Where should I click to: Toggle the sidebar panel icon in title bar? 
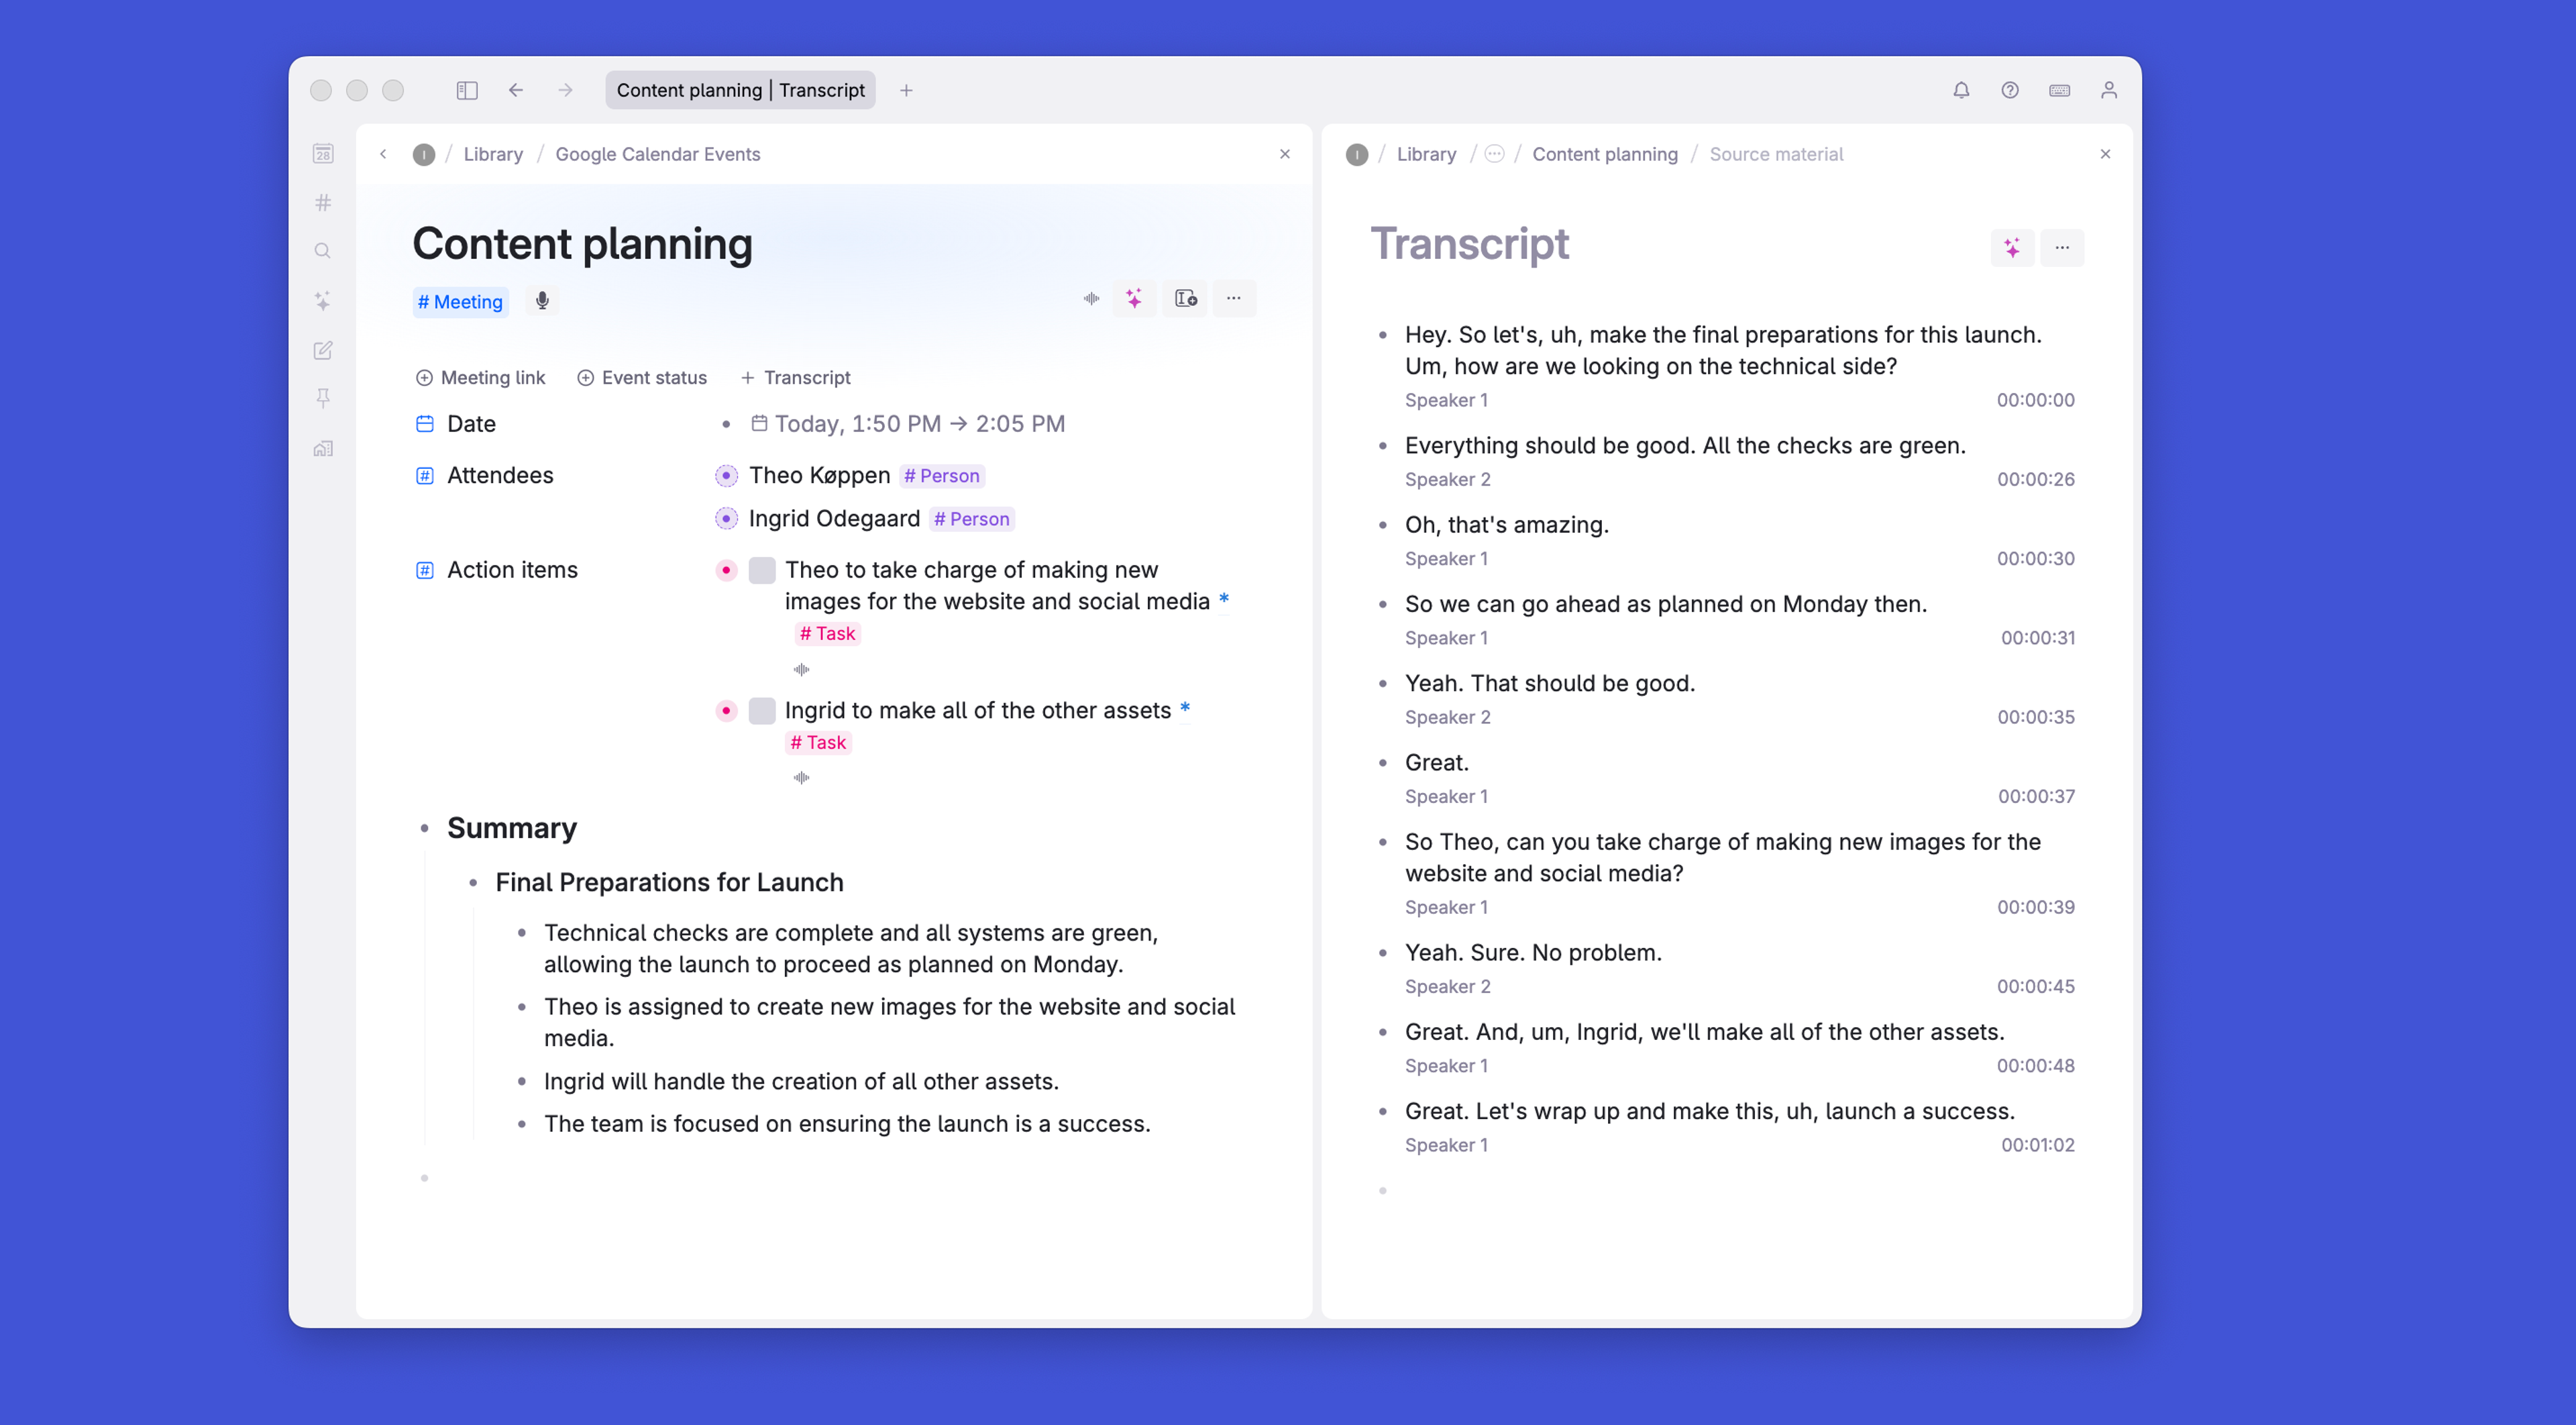(x=467, y=90)
